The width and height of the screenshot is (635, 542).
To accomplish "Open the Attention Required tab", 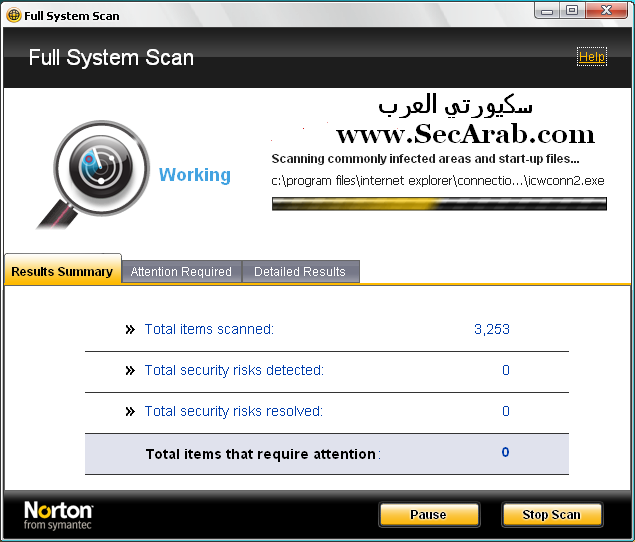I will click(x=181, y=271).
